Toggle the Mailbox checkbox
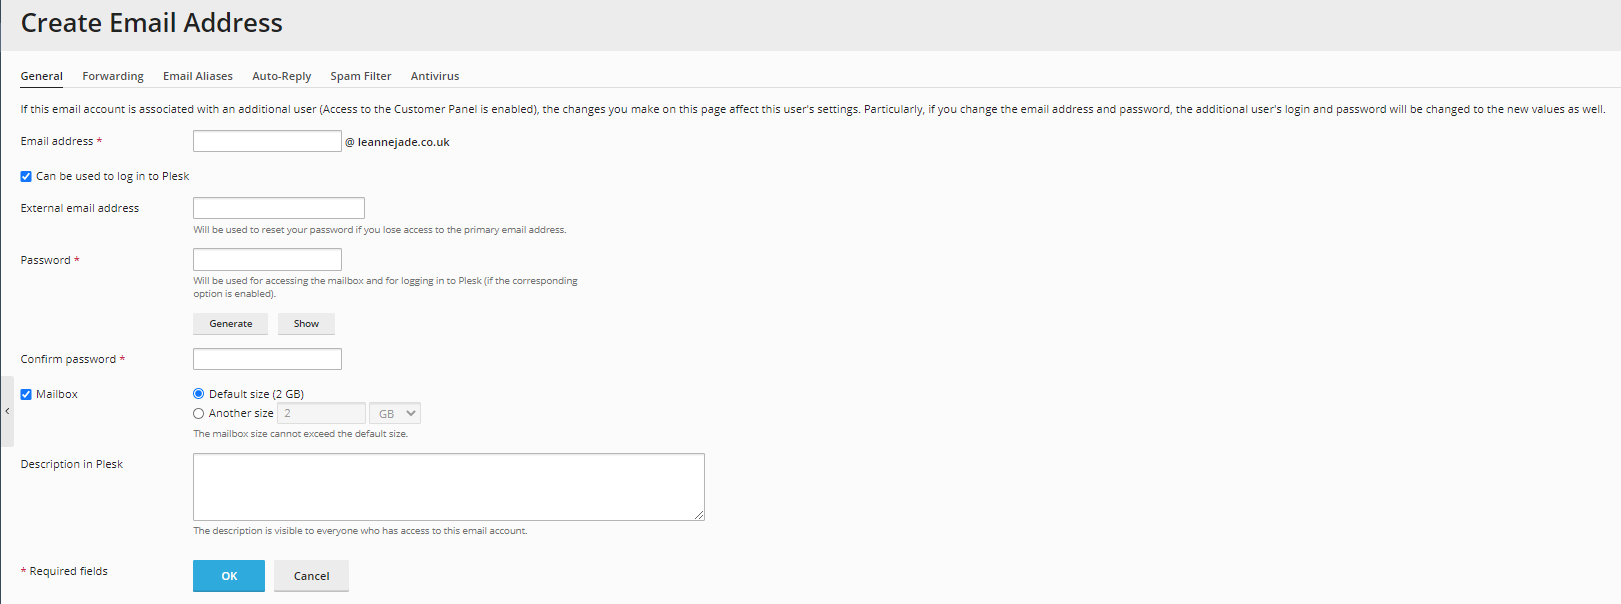 [26, 394]
